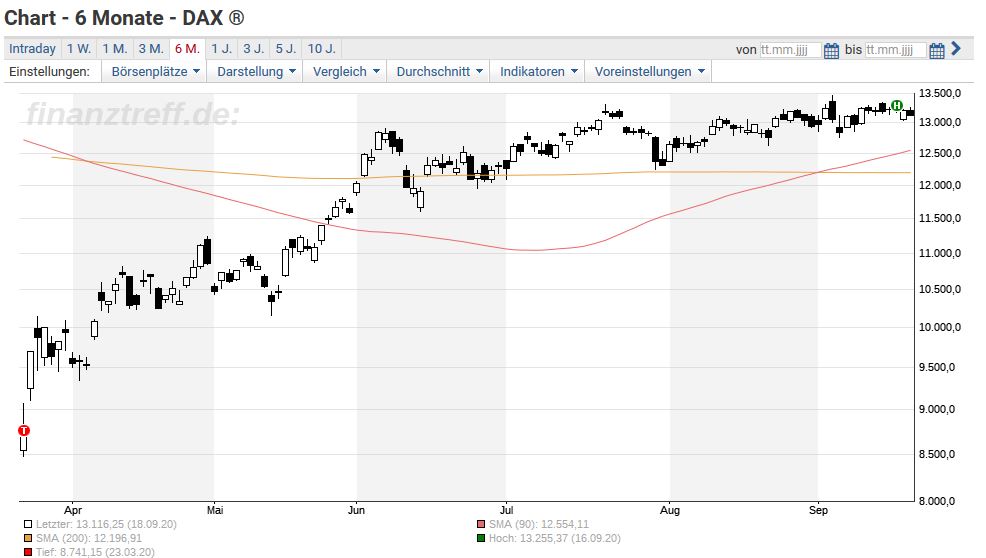
Task: Select the 6 M. timeframe tab
Action: pyautogui.click(x=187, y=48)
